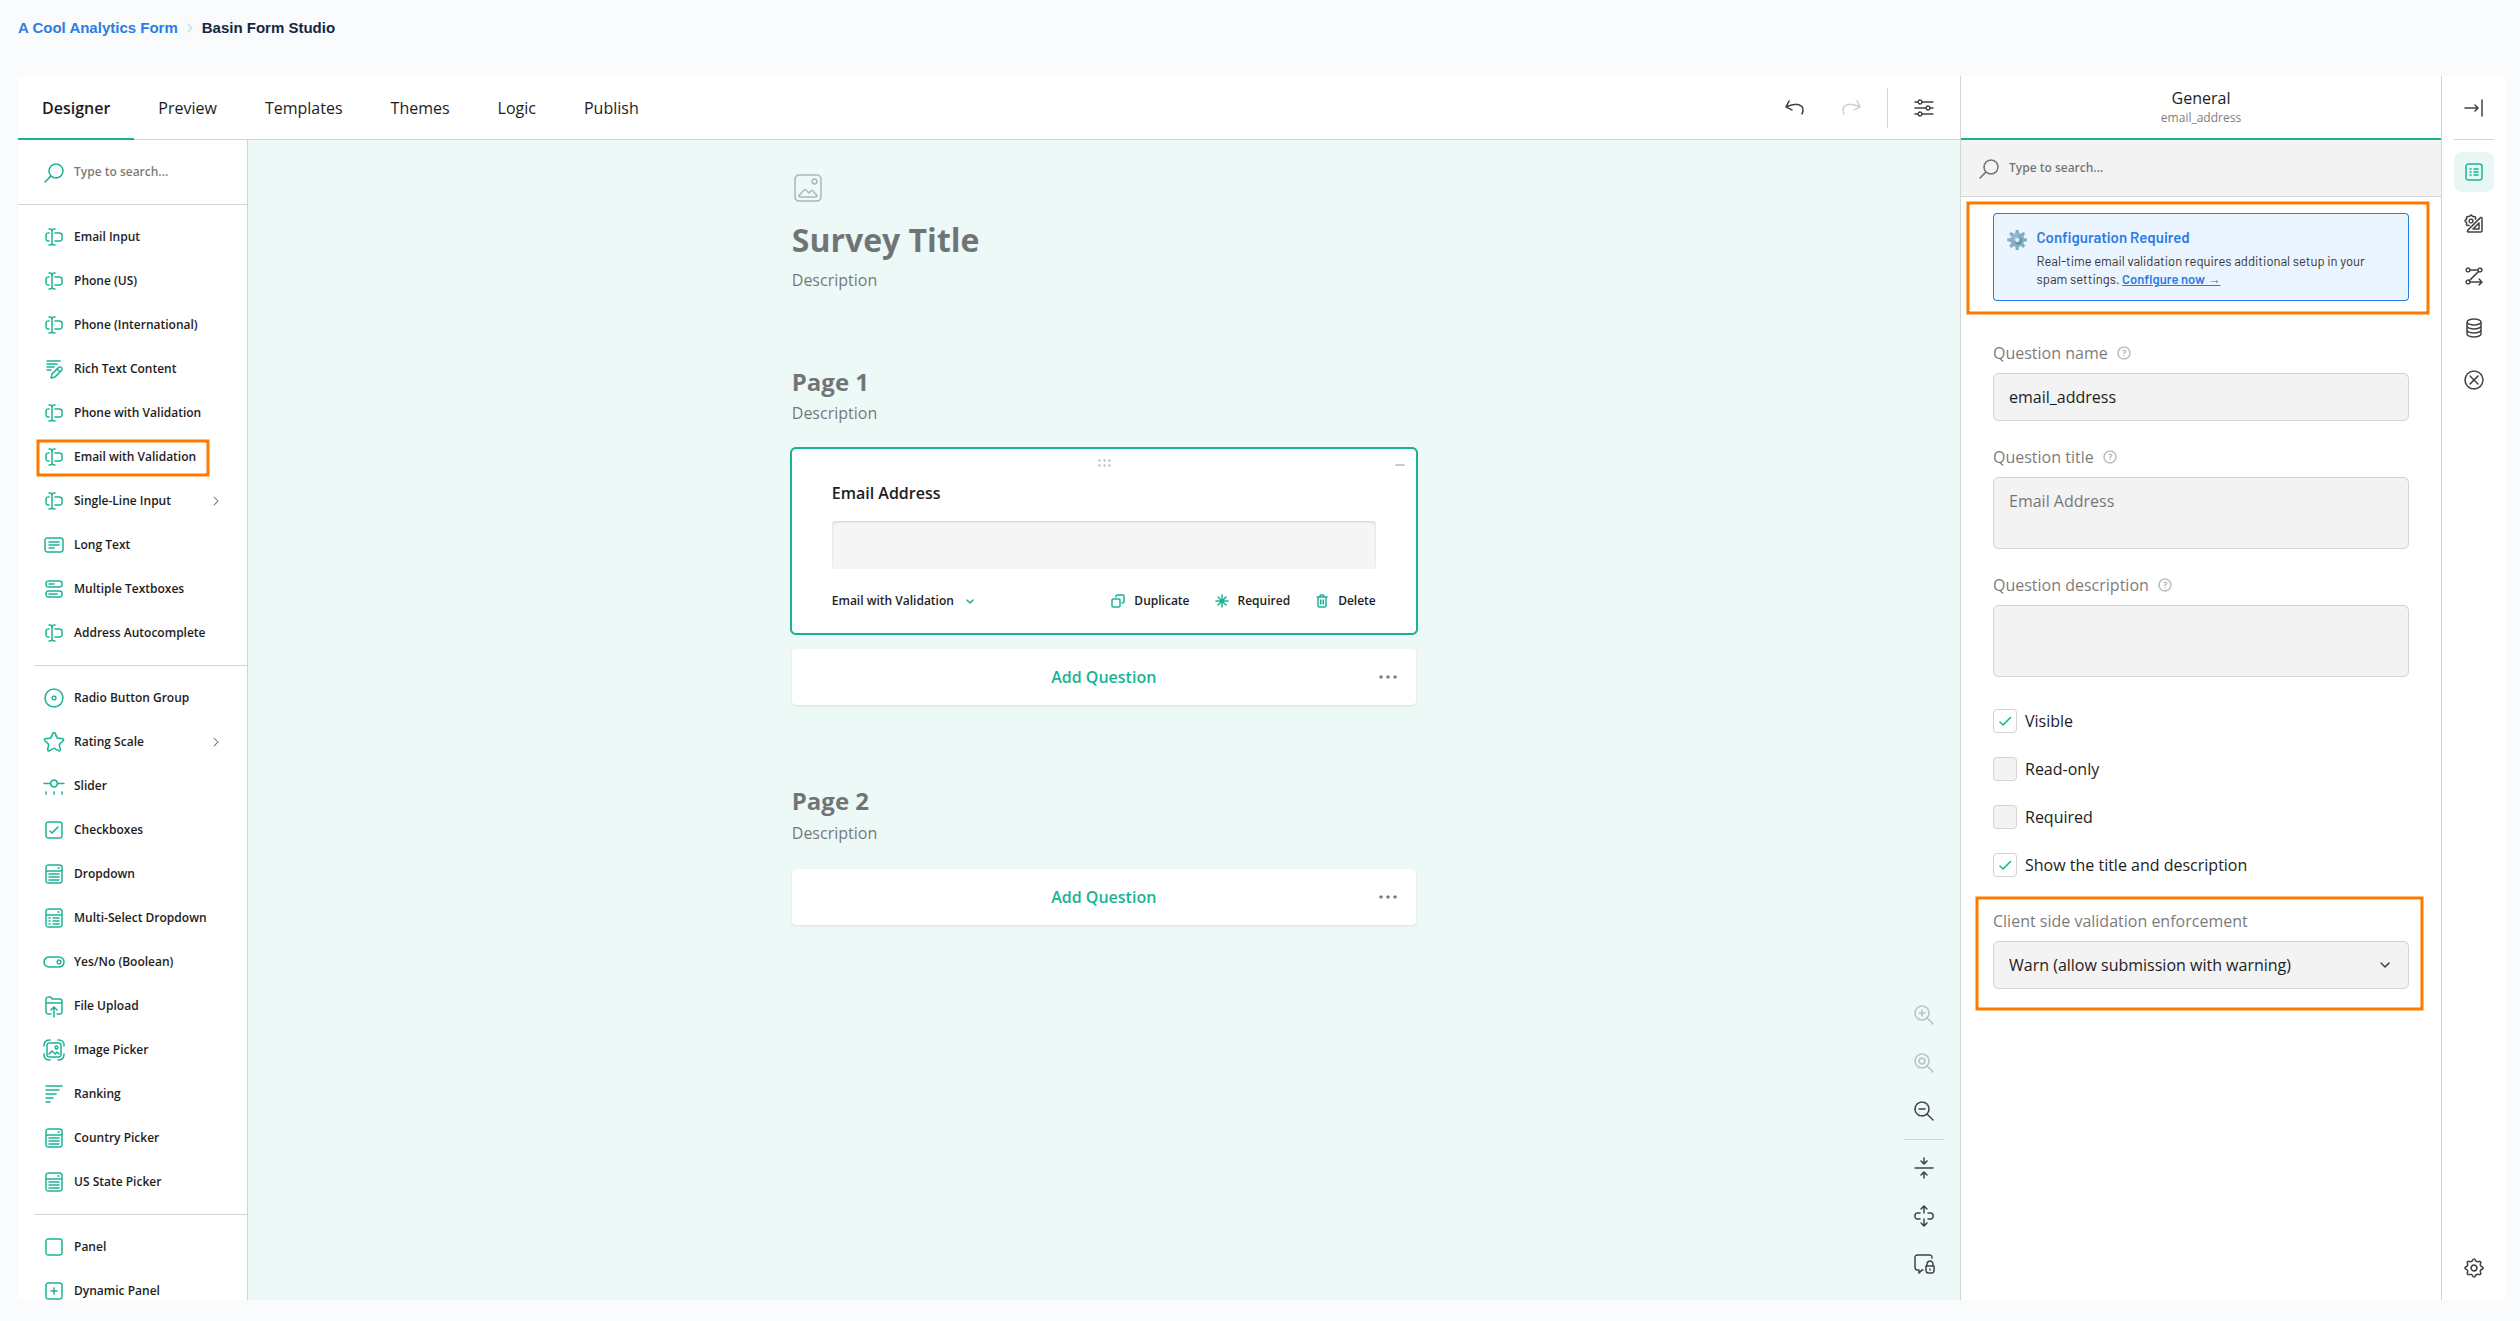Open the Validation panel icon in right sidebar
The height and width of the screenshot is (1321, 2520).
point(2474,380)
